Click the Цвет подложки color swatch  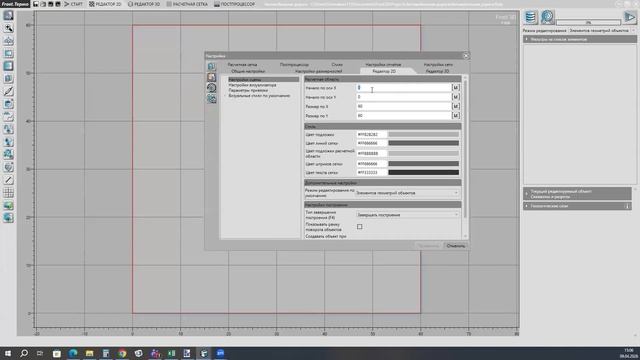click(423, 134)
